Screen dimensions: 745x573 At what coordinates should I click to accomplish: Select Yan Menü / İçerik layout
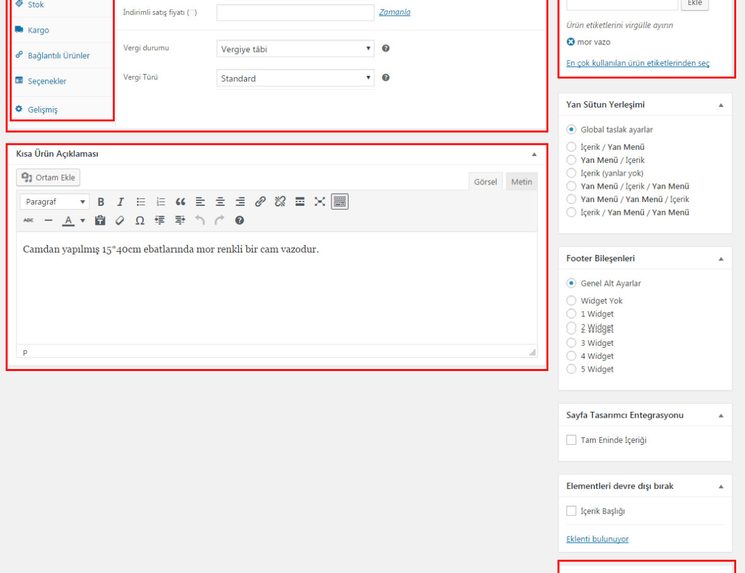coord(571,160)
